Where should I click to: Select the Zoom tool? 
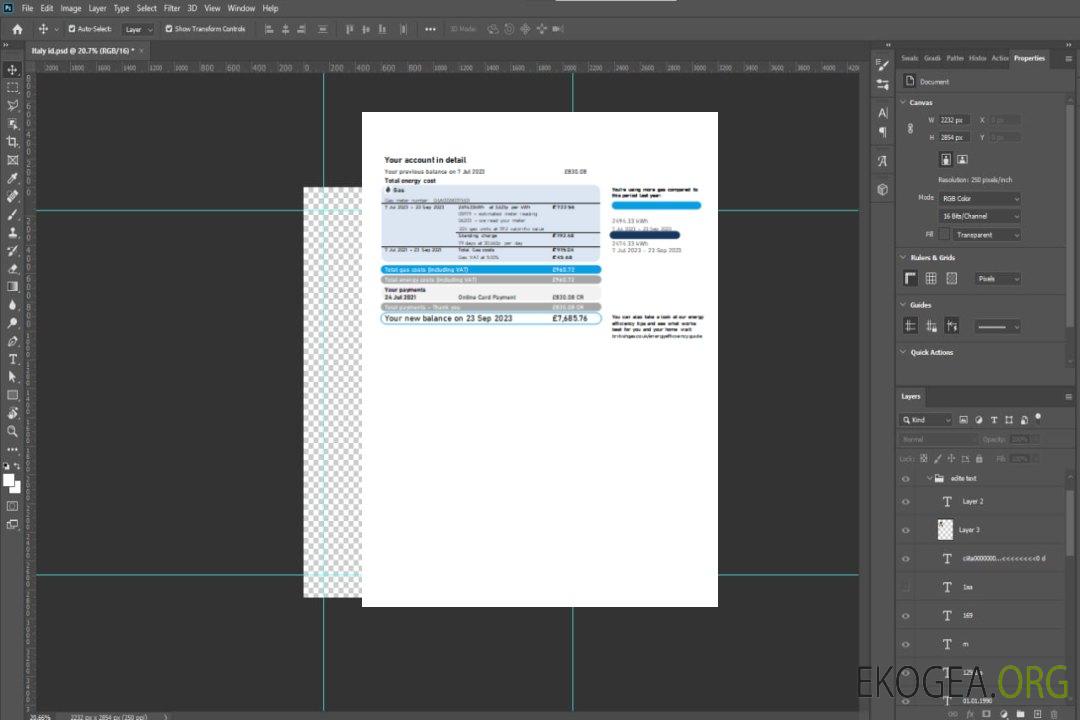coord(13,431)
